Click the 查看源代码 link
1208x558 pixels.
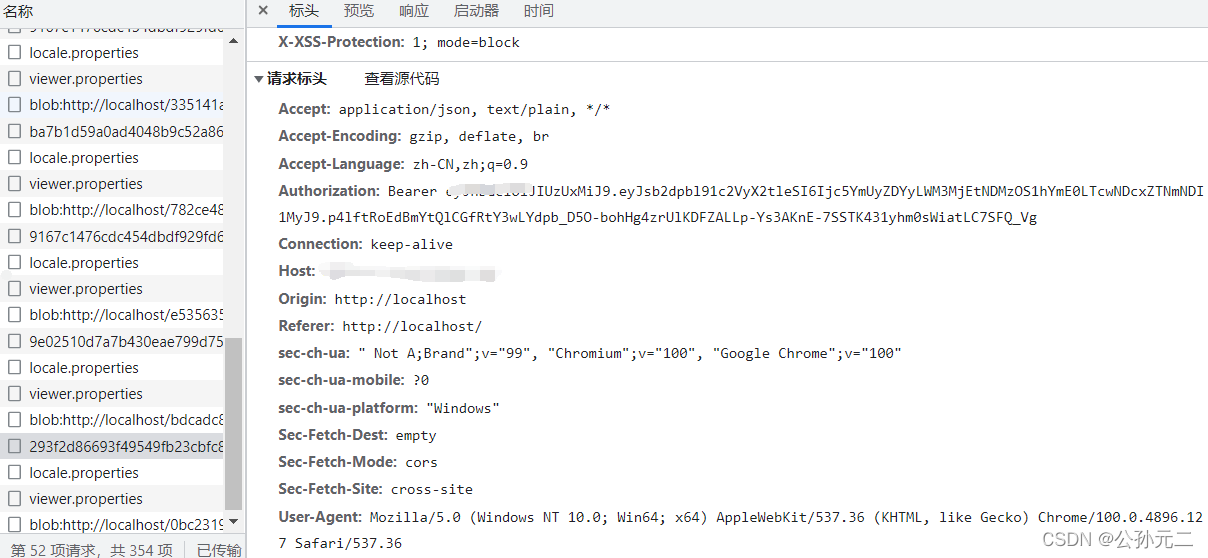coord(402,79)
